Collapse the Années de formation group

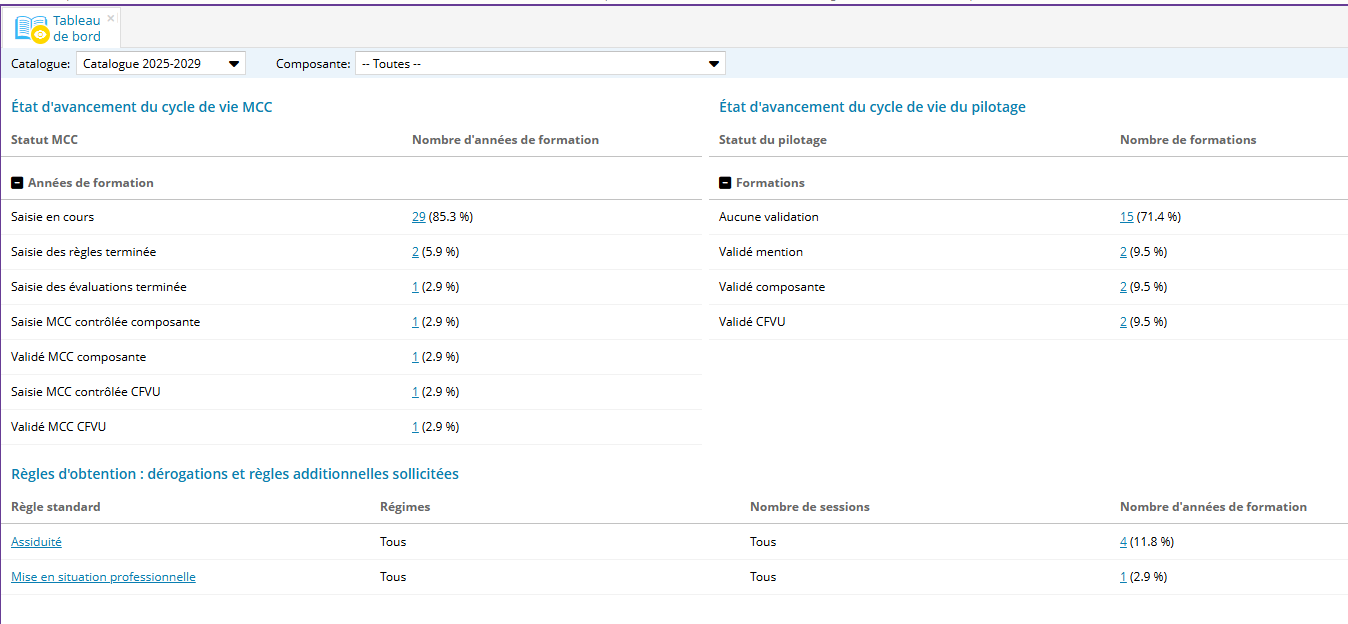[x=17, y=183]
